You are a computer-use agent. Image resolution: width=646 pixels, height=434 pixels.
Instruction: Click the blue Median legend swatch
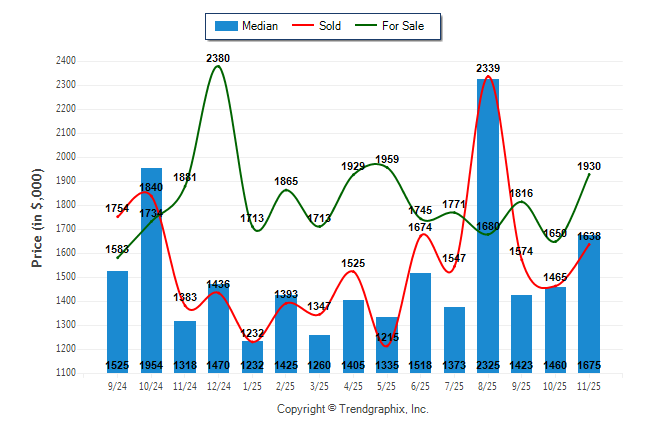point(228,26)
